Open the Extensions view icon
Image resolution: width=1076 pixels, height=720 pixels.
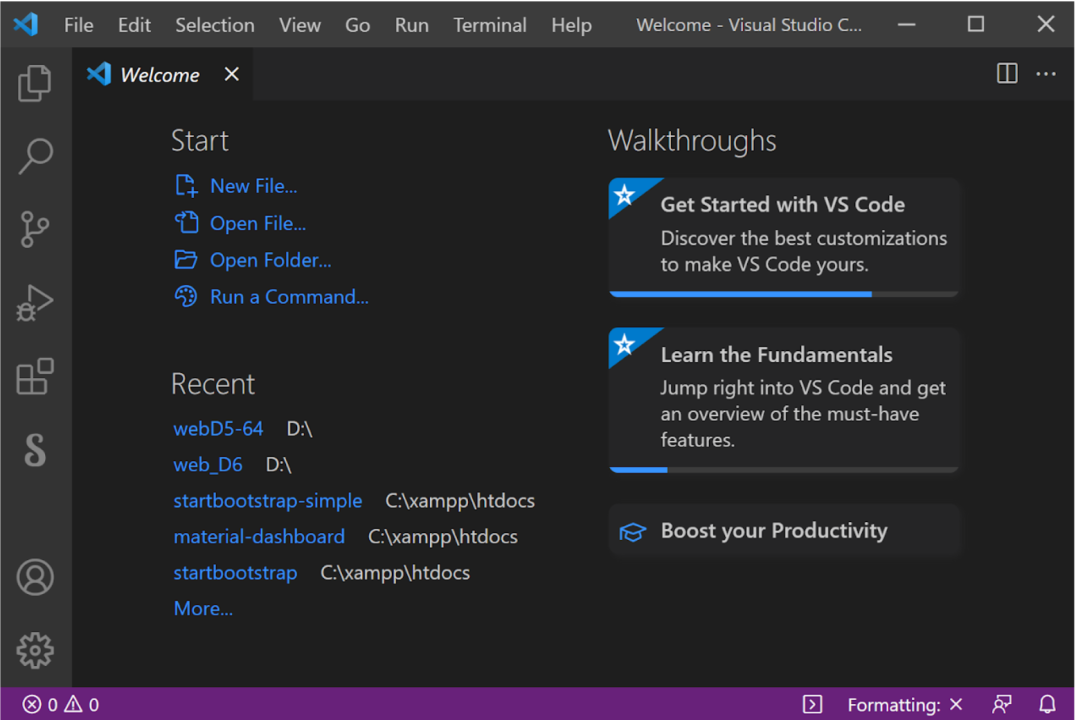[x=35, y=377]
